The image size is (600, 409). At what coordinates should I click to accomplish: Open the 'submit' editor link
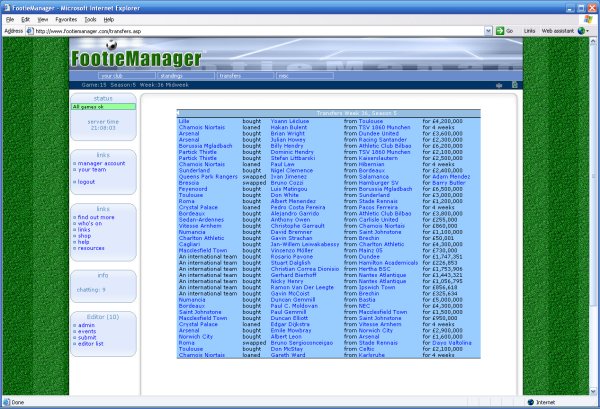pyautogui.click(x=87, y=337)
